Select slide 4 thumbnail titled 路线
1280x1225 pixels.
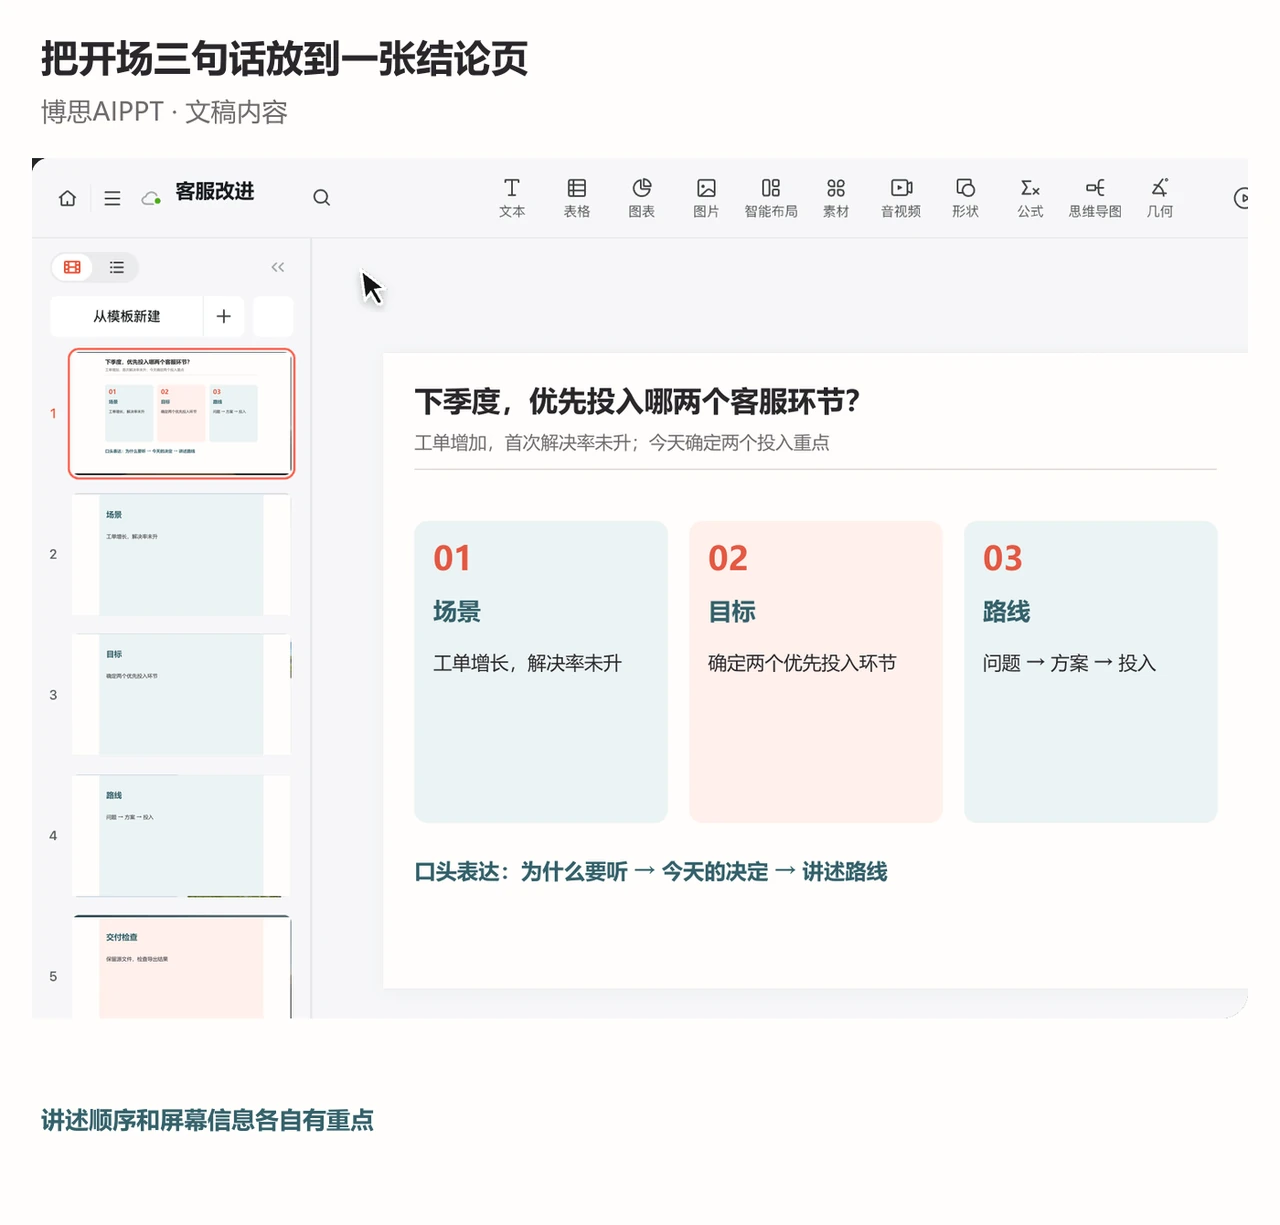point(181,835)
